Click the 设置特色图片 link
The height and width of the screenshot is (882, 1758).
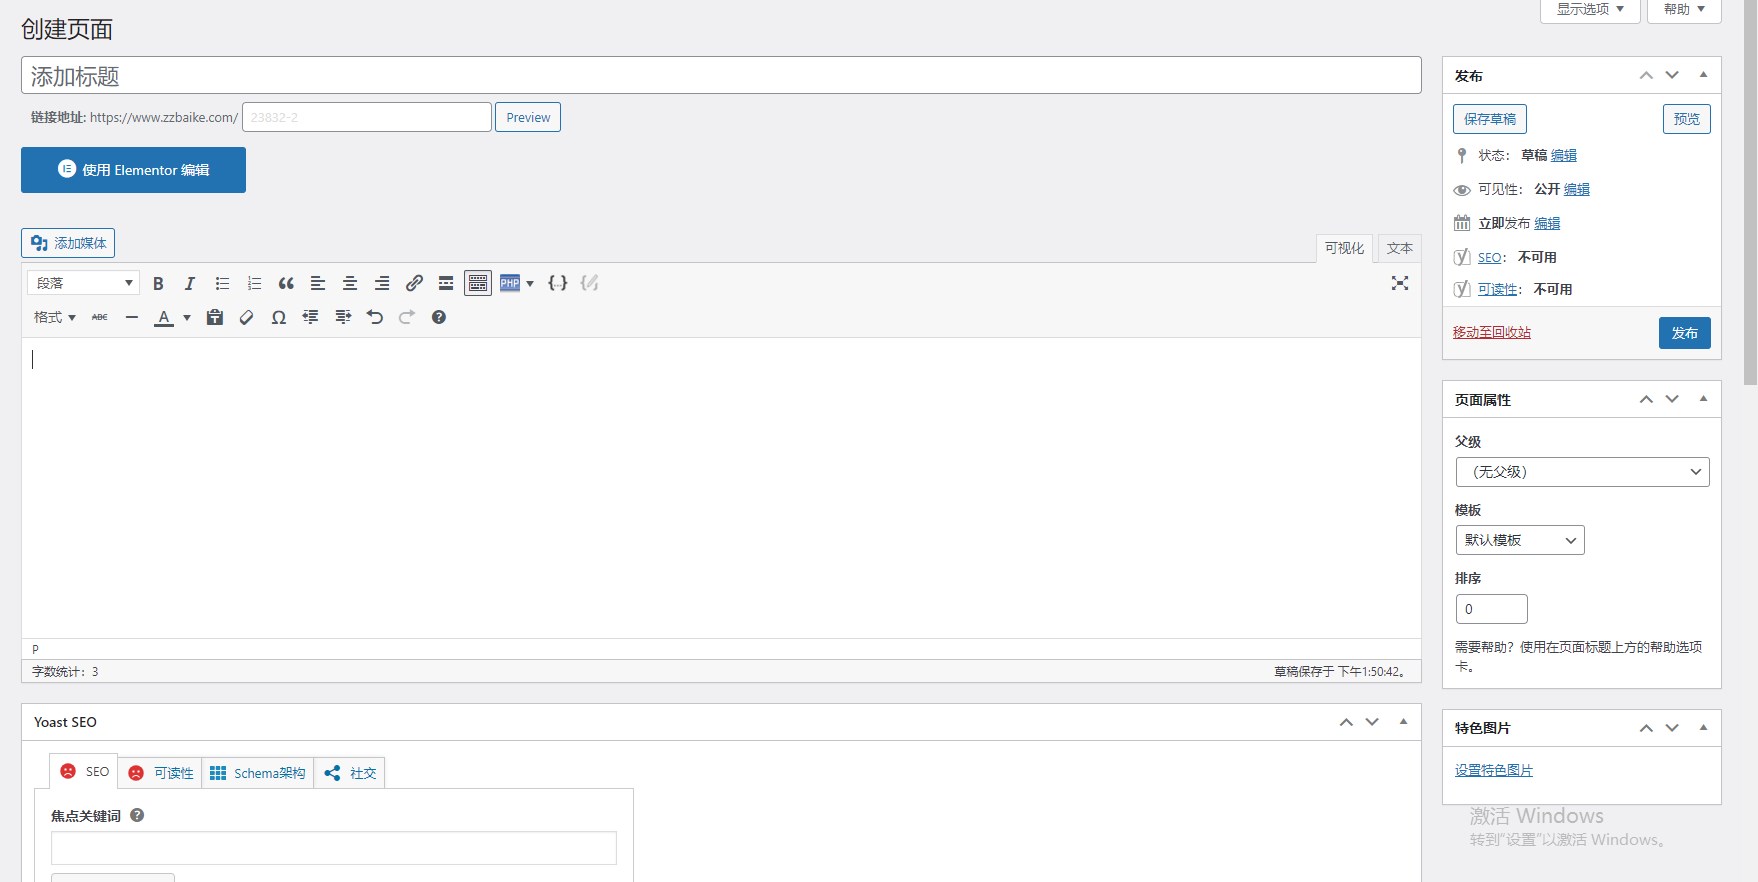(x=1494, y=770)
